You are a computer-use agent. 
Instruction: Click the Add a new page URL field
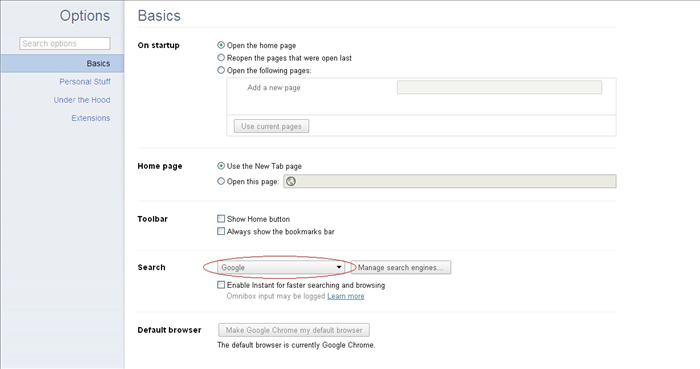pyautogui.click(x=499, y=87)
